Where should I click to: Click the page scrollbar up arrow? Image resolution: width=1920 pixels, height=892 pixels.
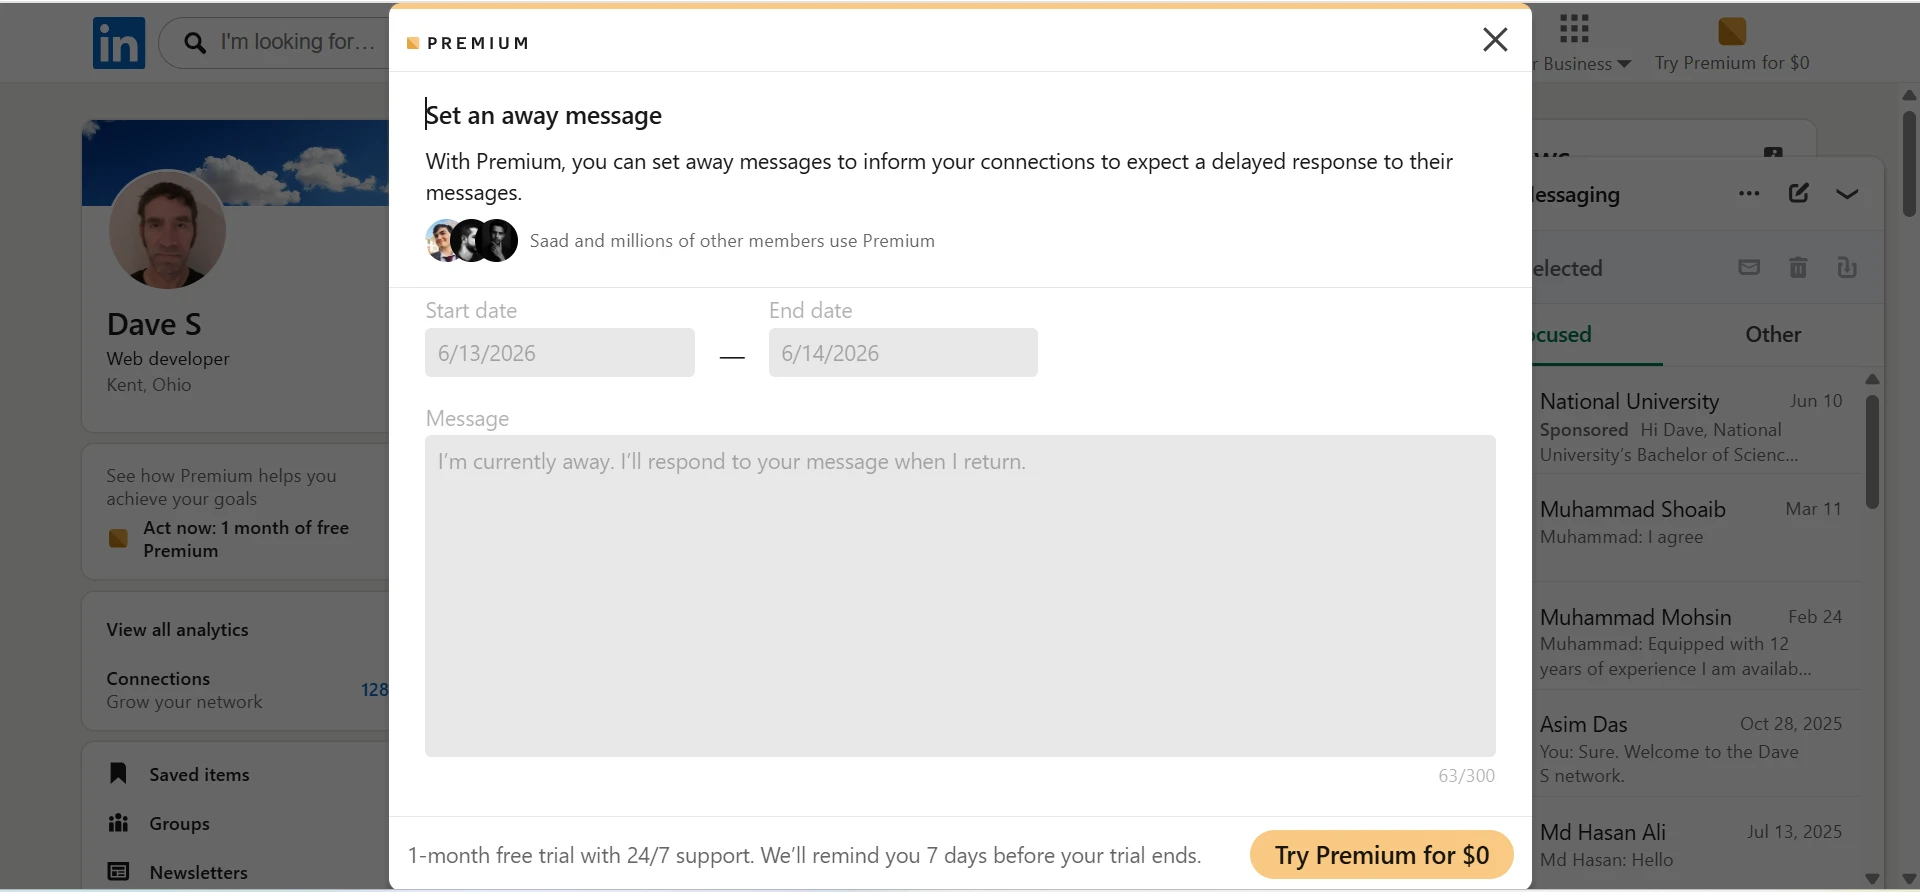[x=1909, y=96]
